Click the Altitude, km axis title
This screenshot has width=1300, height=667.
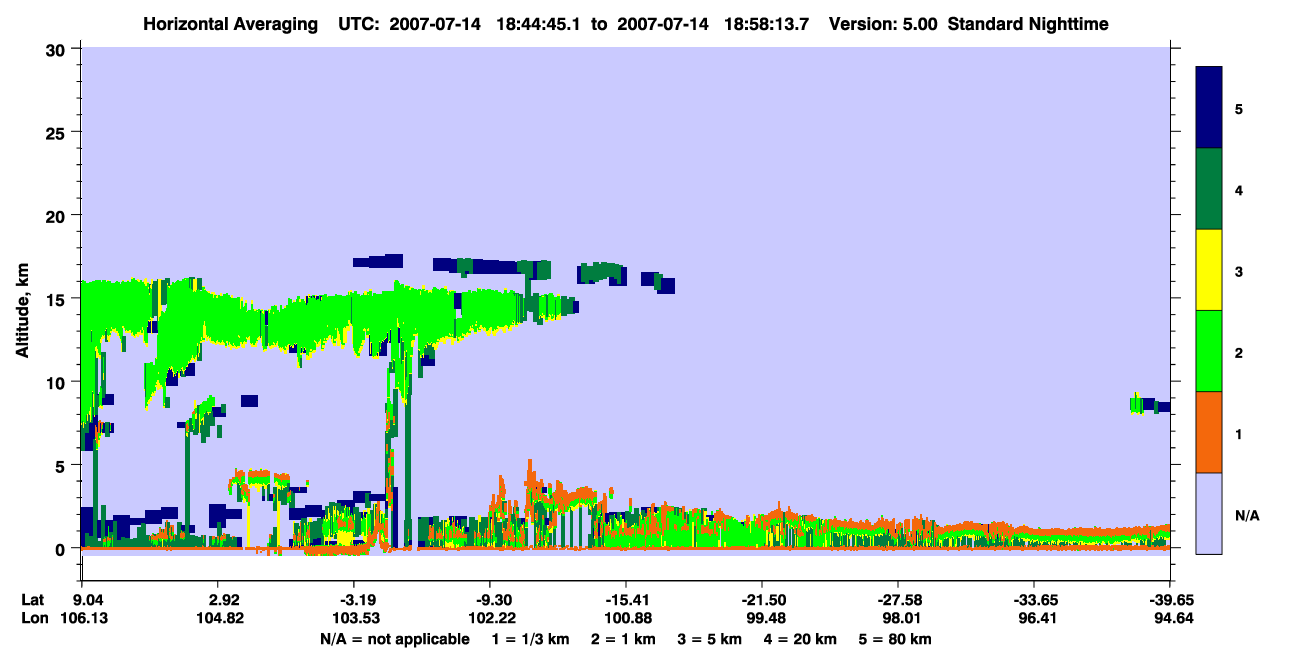point(21,299)
